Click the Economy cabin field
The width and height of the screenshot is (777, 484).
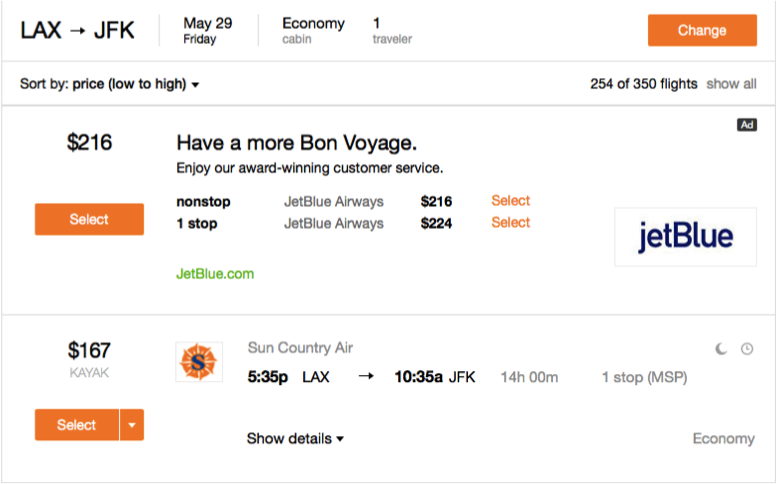click(313, 30)
